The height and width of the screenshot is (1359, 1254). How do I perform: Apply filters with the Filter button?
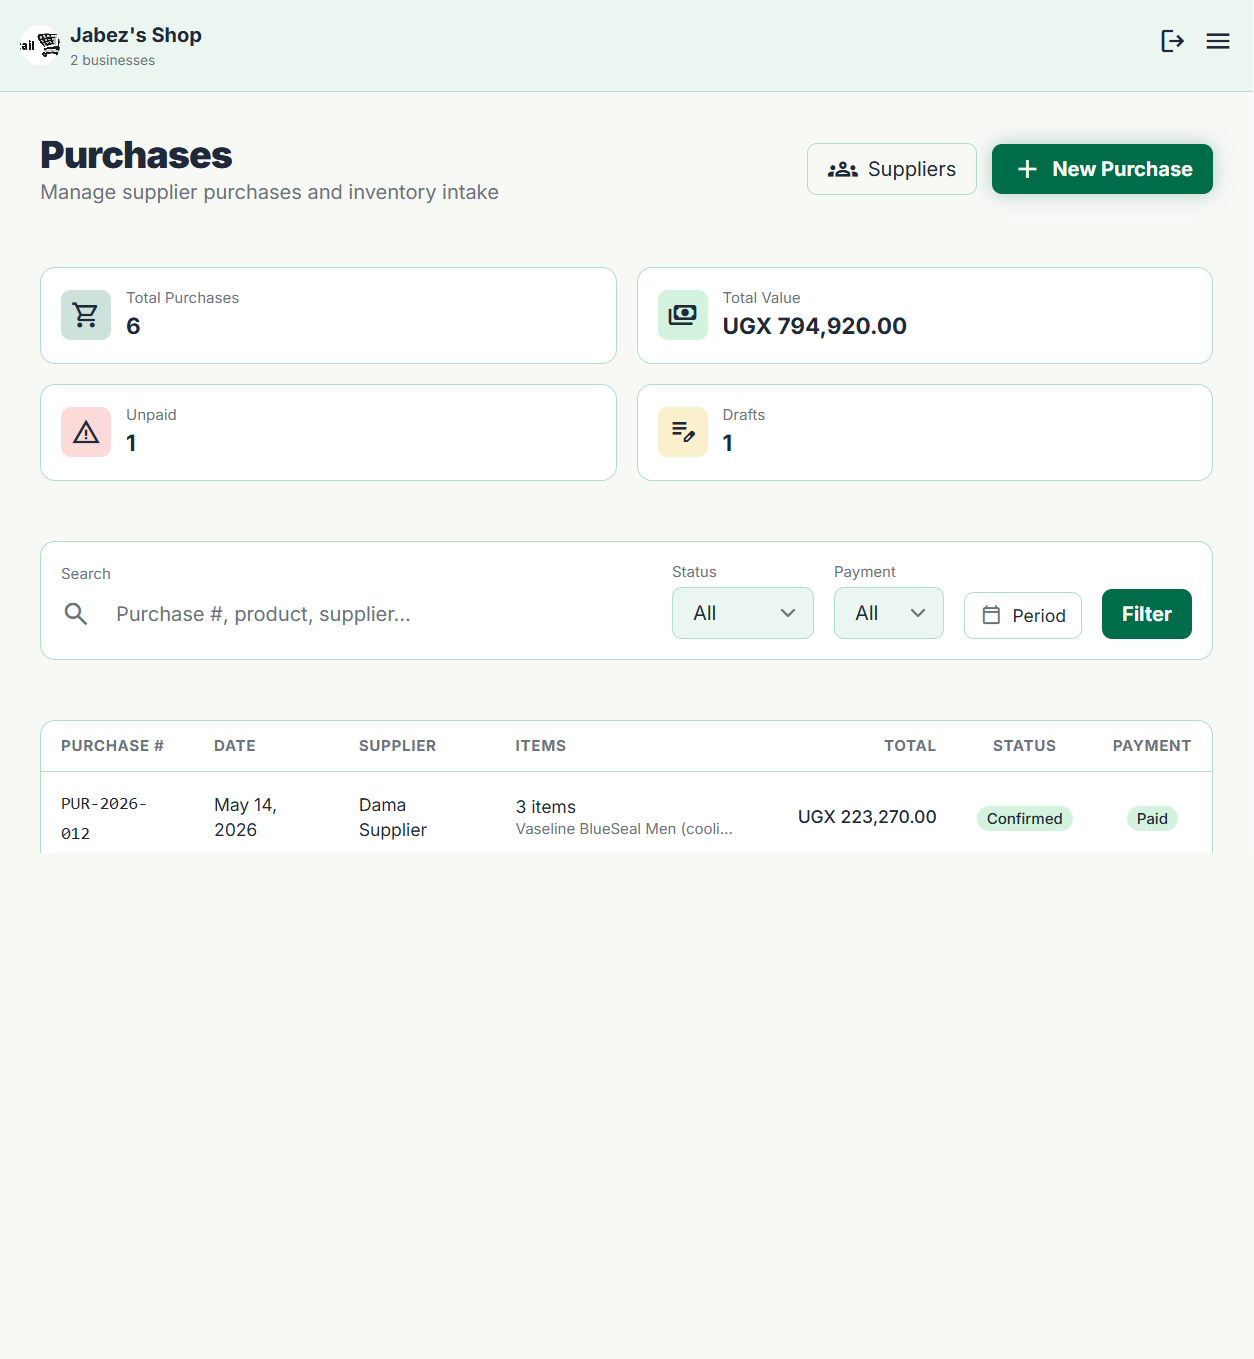[1147, 614]
